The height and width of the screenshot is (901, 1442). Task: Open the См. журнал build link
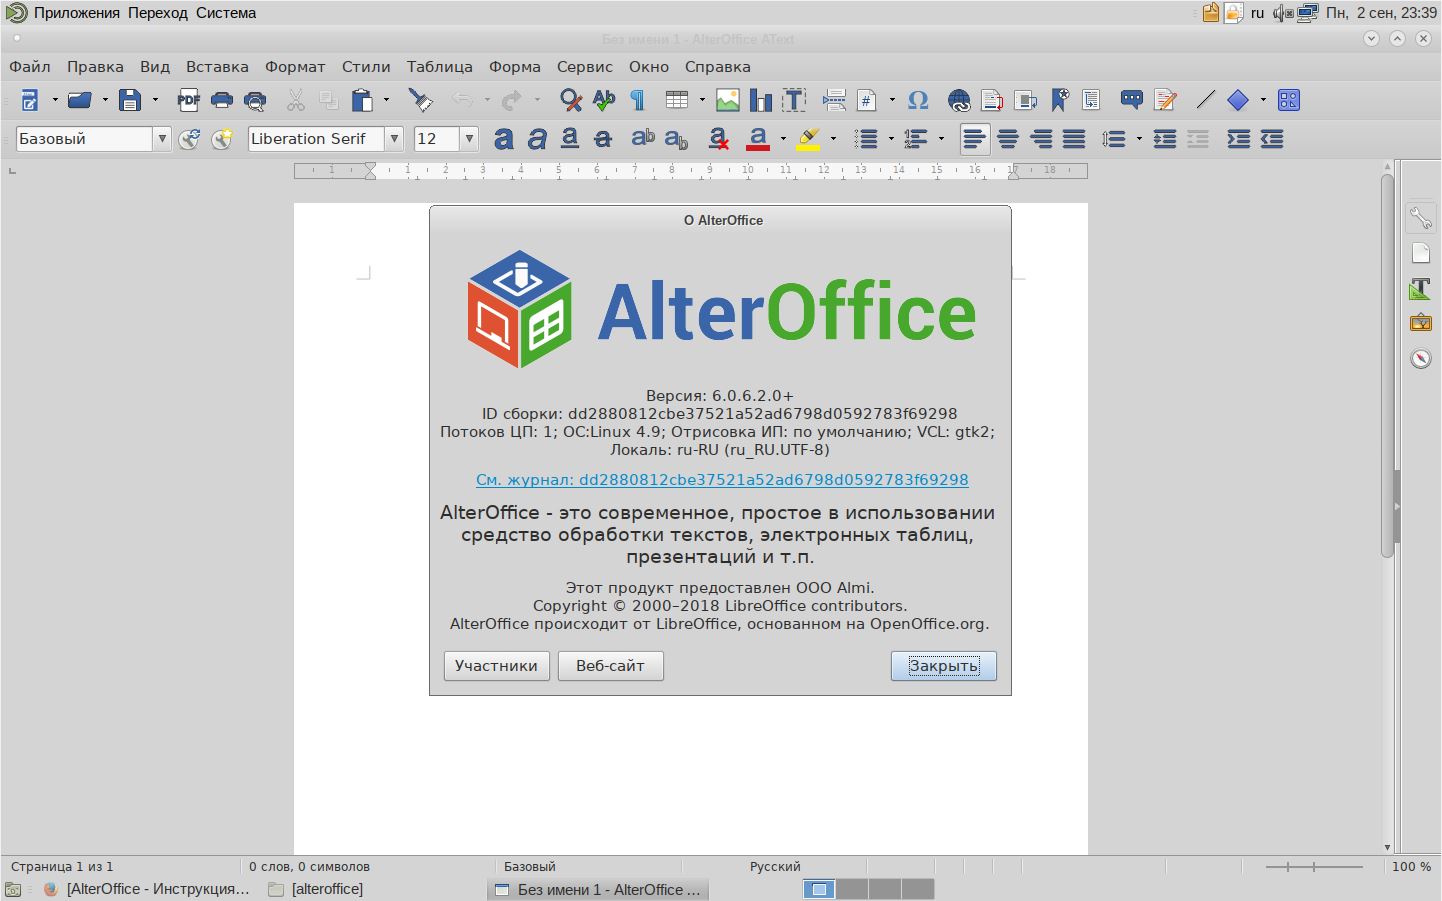pos(722,480)
